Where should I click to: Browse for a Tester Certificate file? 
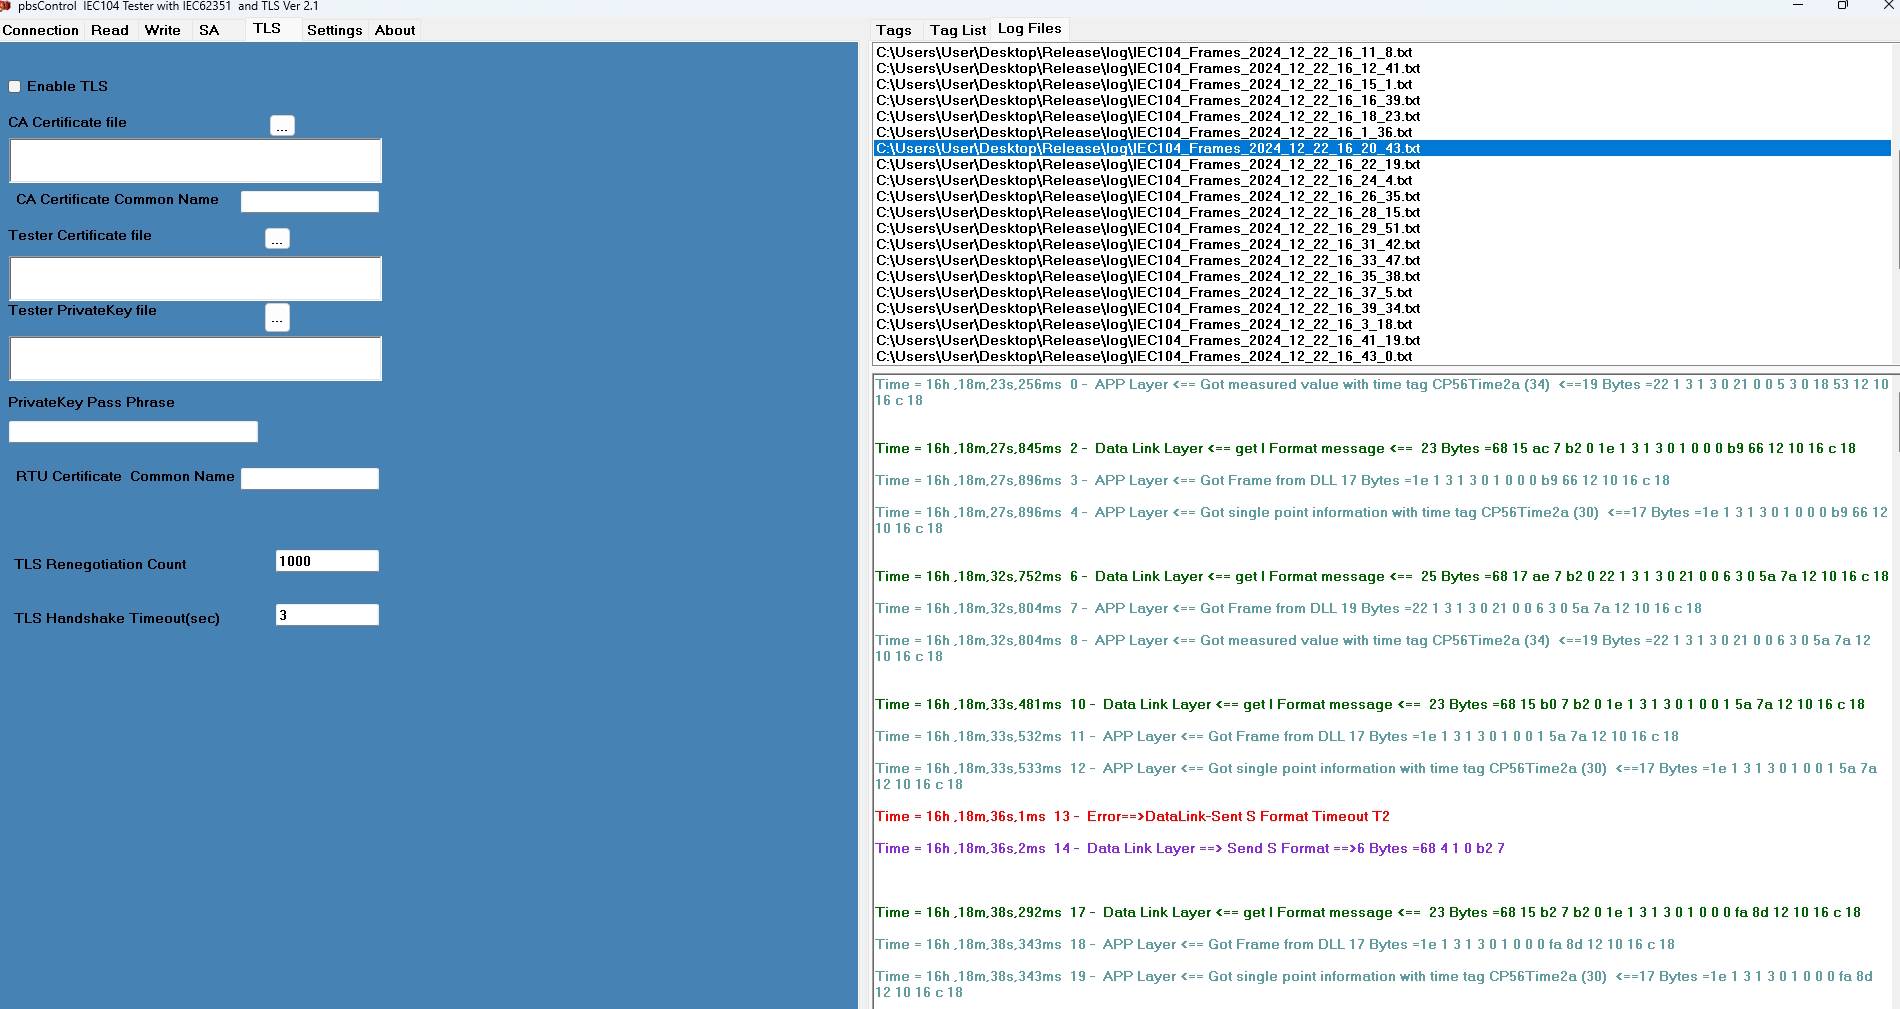277,239
